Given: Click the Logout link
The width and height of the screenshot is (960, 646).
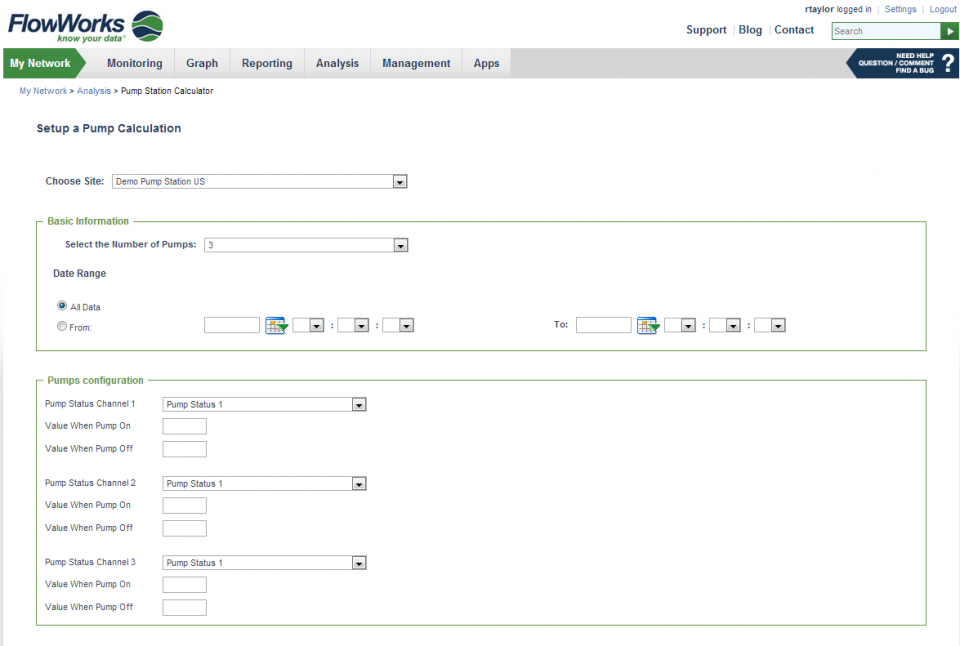Looking at the screenshot, I should tap(943, 9).
